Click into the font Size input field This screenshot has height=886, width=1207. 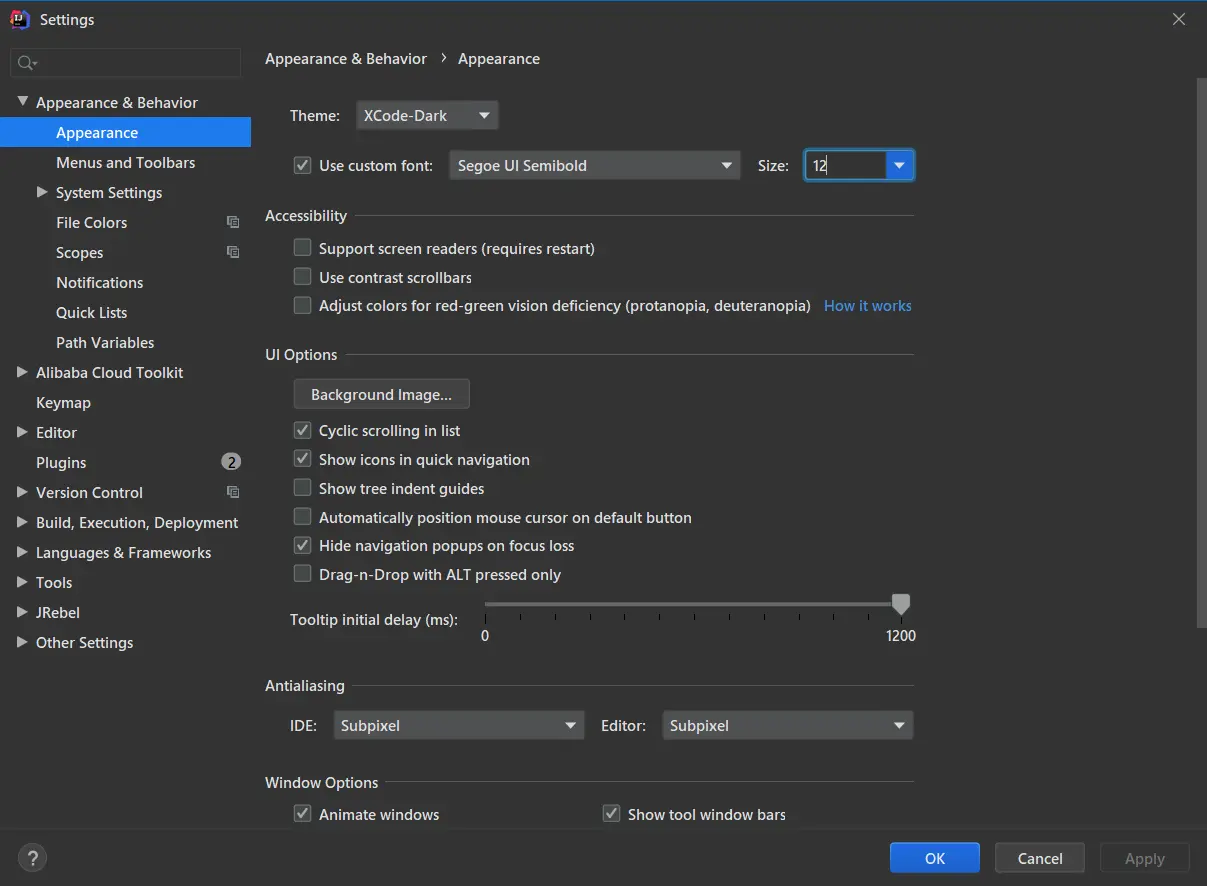click(x=846, y=165)
